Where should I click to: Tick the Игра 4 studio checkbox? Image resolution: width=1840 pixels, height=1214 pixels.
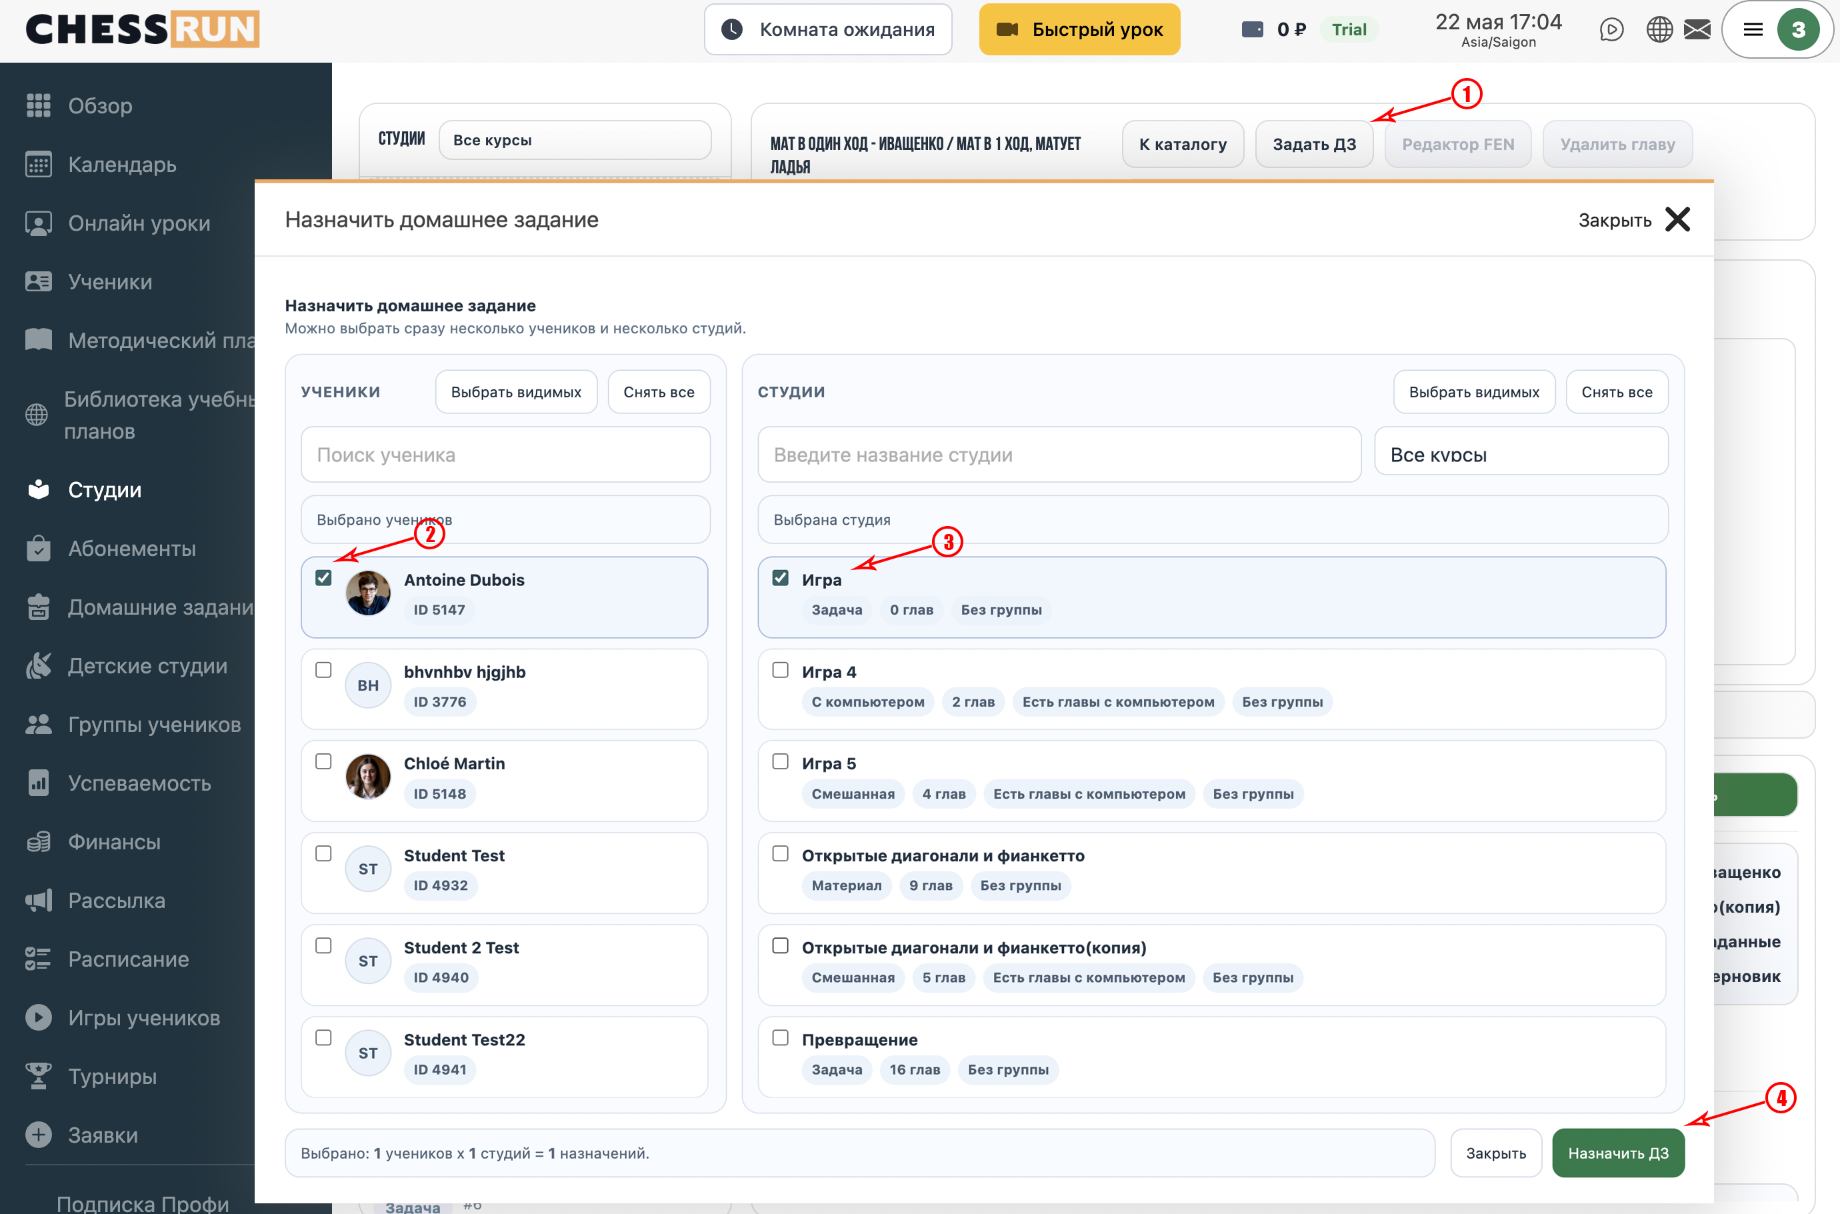click(x=780, y=670)
